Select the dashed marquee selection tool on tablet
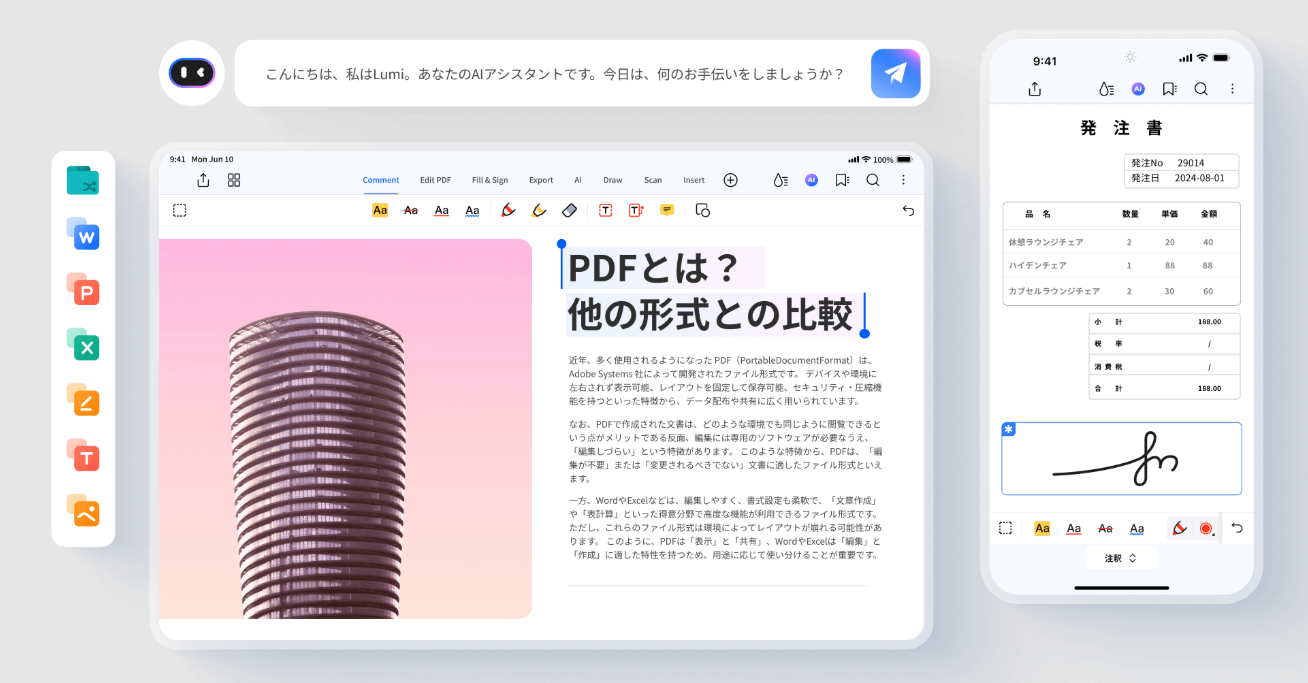Image resolution: width=1308 pixels, height=683 pixels. [x=179, y=210]
